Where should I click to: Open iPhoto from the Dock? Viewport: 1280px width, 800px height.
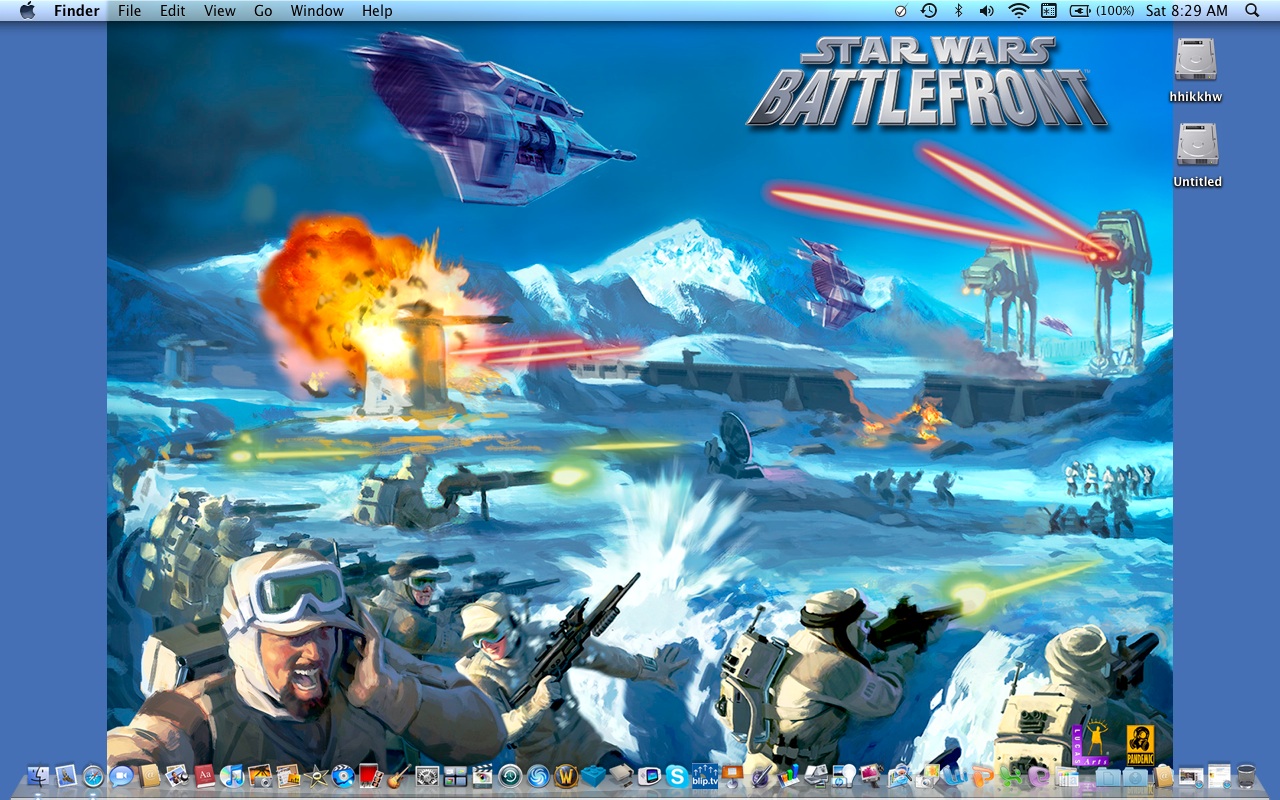260,776
